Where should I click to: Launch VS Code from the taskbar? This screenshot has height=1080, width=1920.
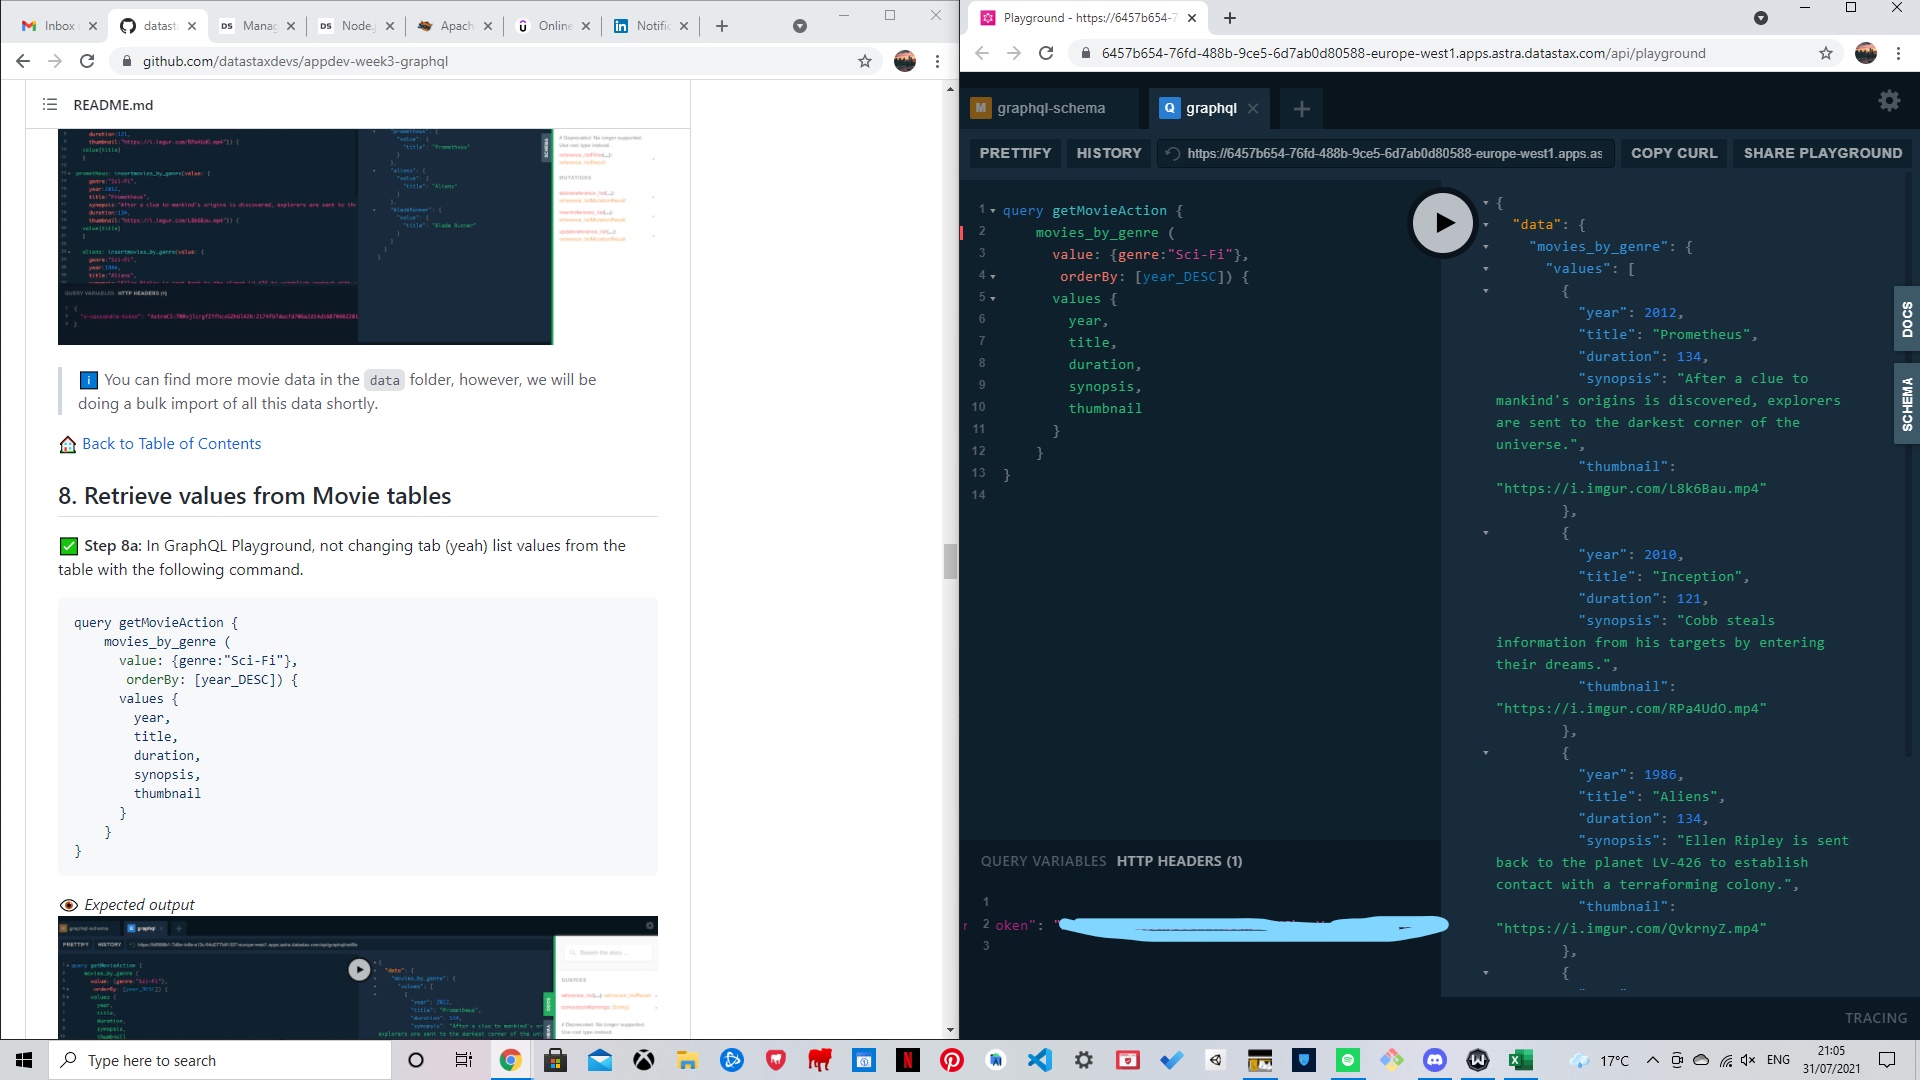point(1040,1060)
